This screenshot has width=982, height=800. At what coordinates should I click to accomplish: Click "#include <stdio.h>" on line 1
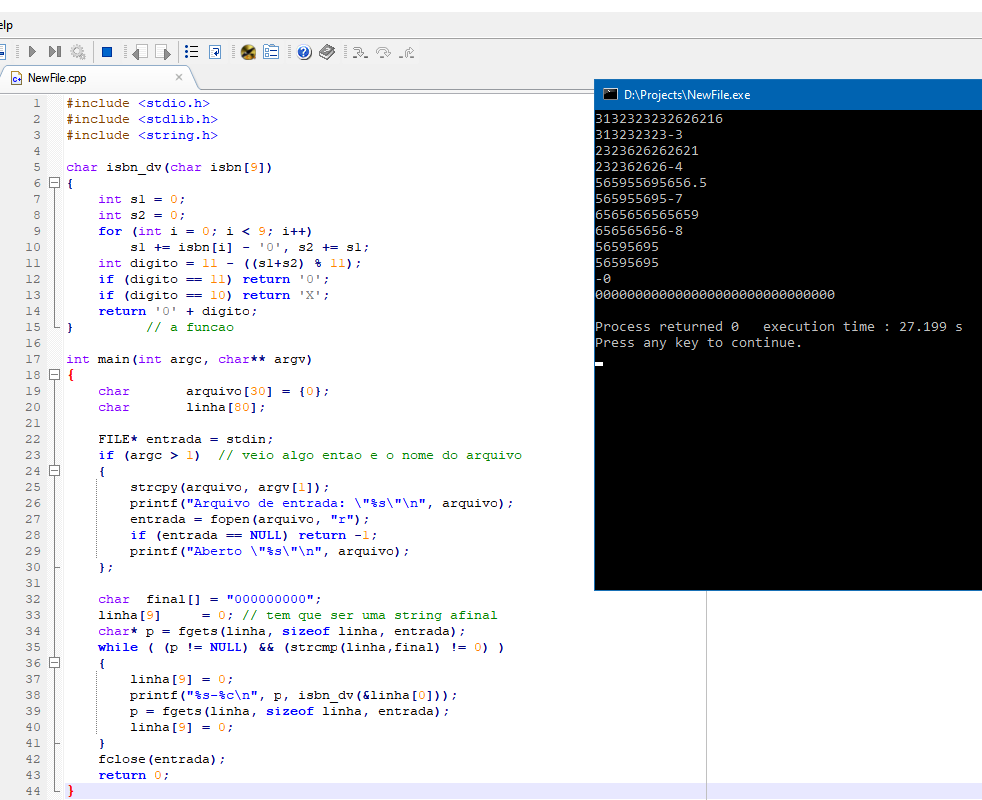coord(138,103)
